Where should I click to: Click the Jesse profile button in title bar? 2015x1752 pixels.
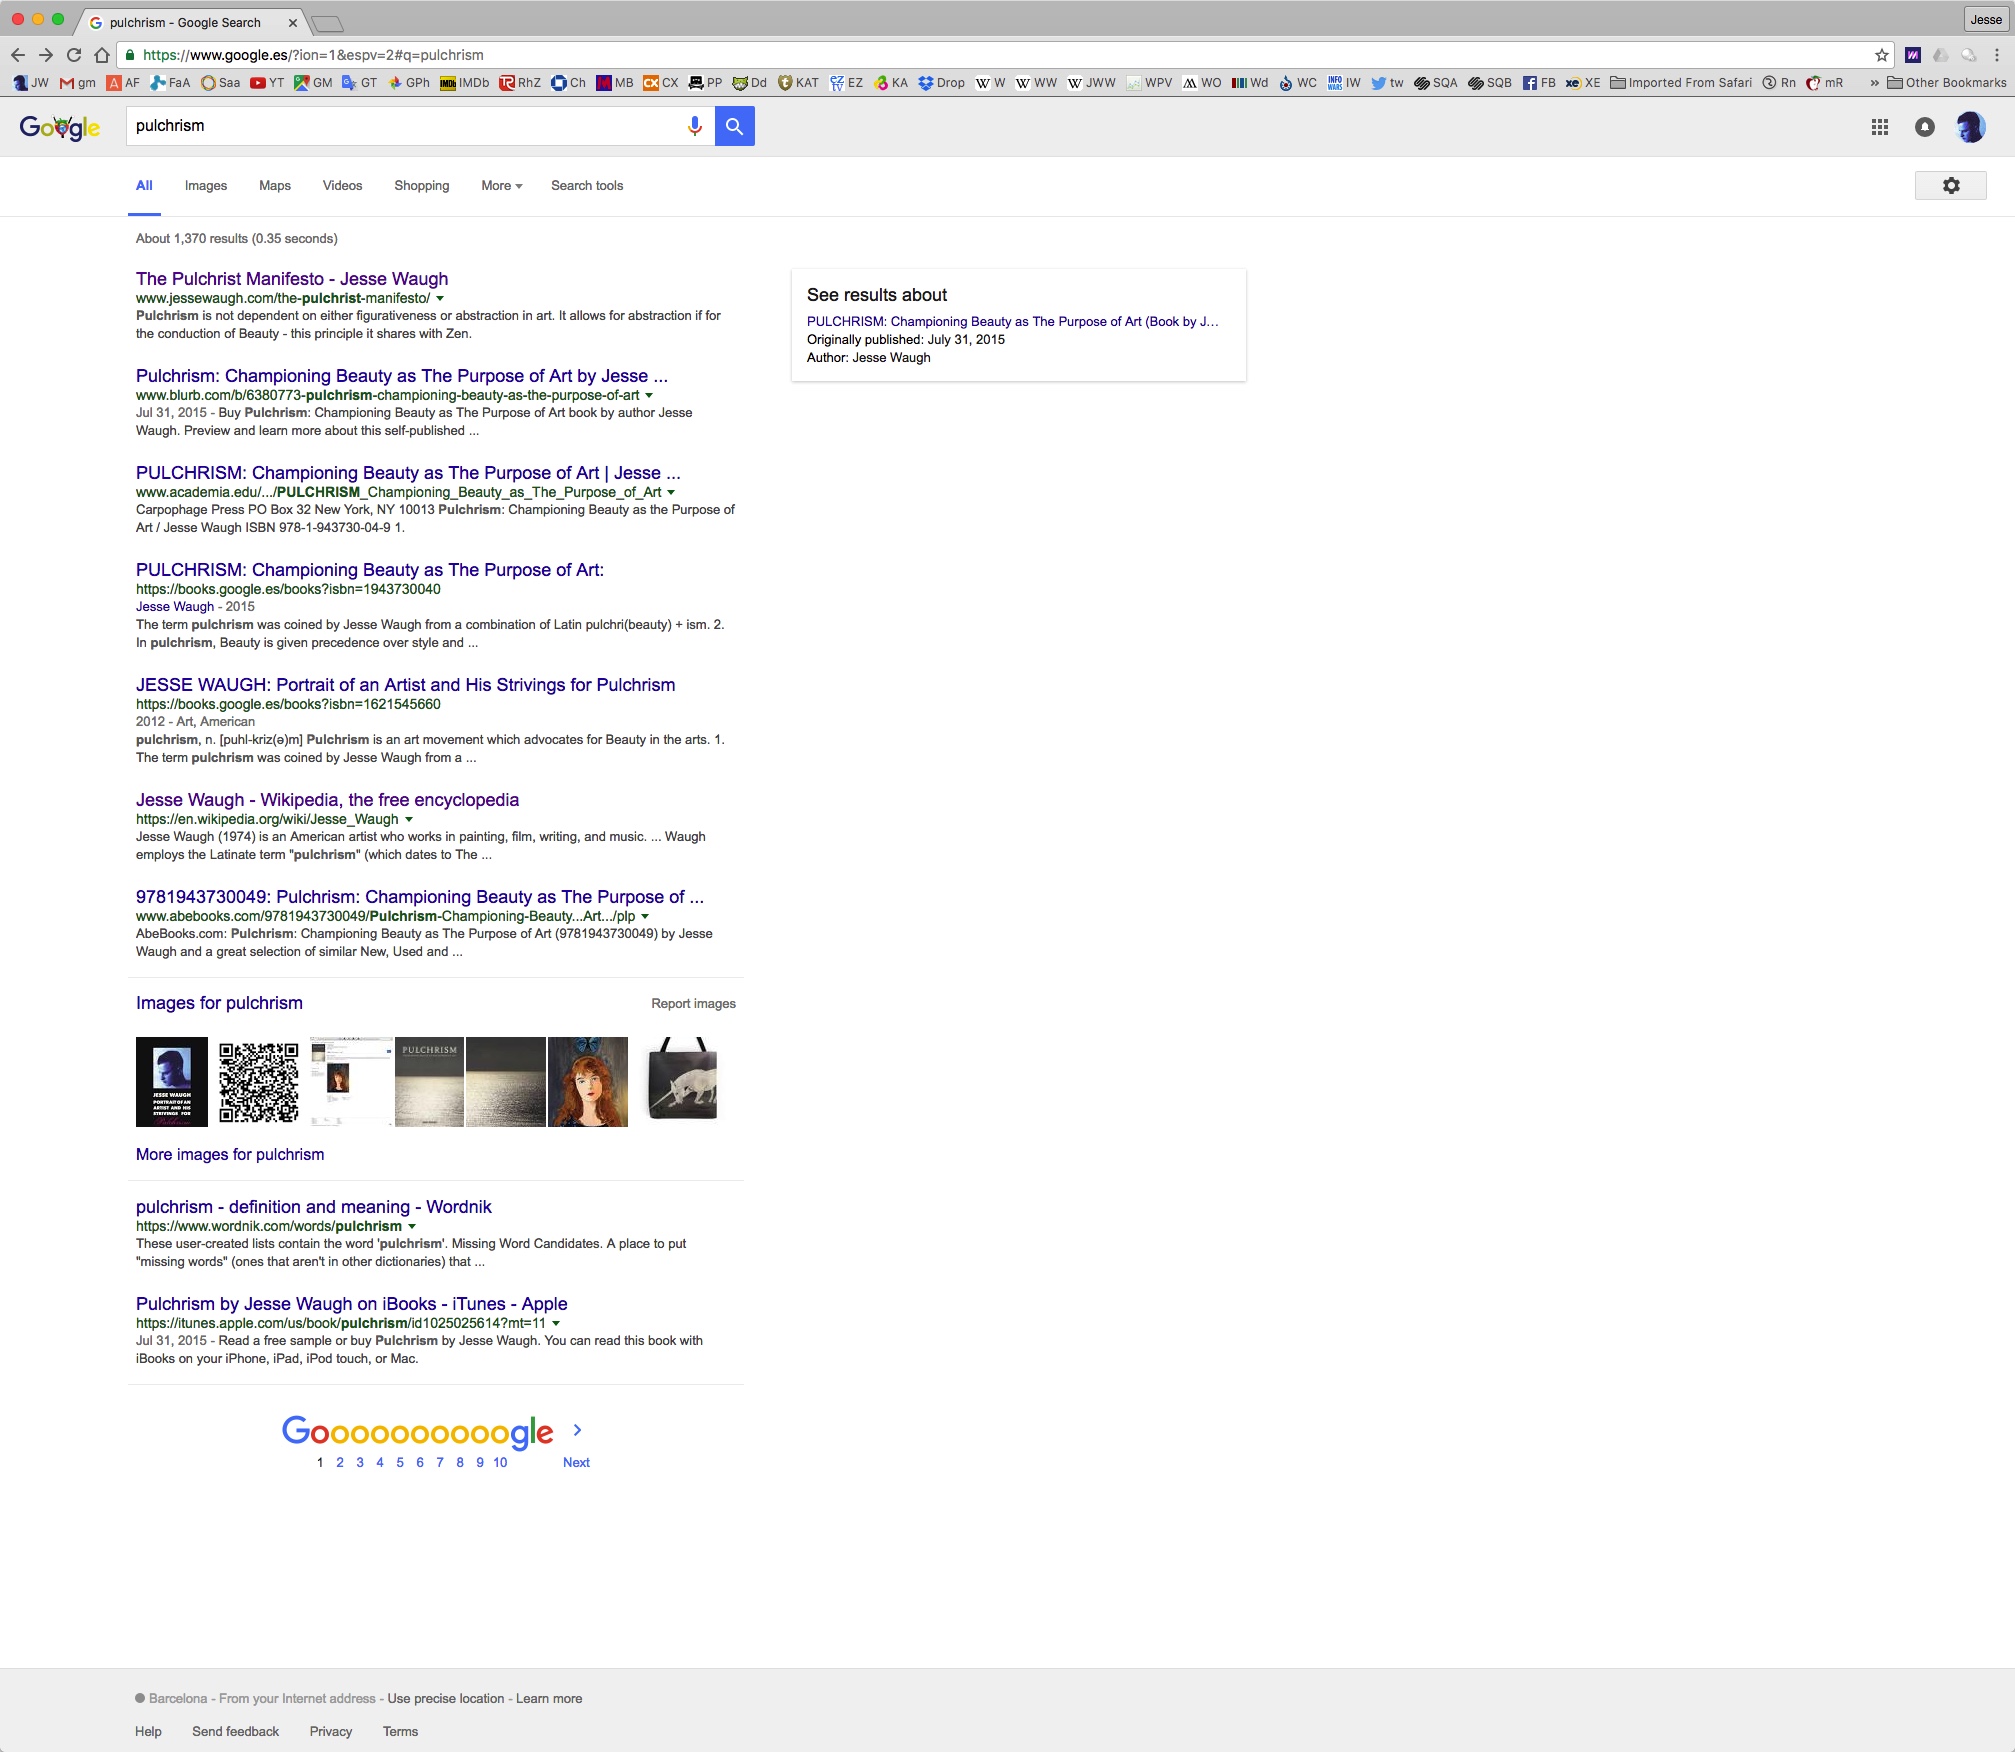pyautogui.click(x=1985, y=19)
